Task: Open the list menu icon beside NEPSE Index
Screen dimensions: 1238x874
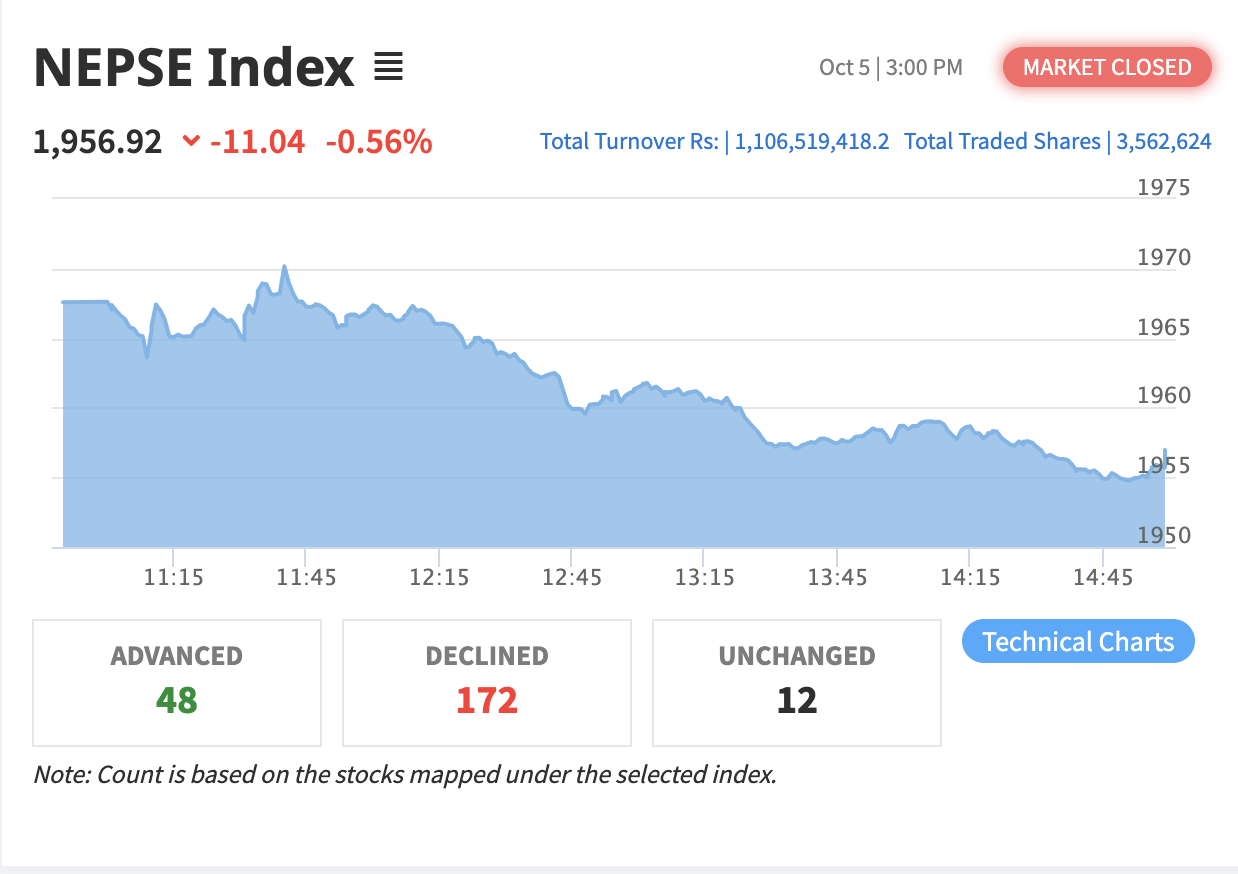Action: pos(388,68)
